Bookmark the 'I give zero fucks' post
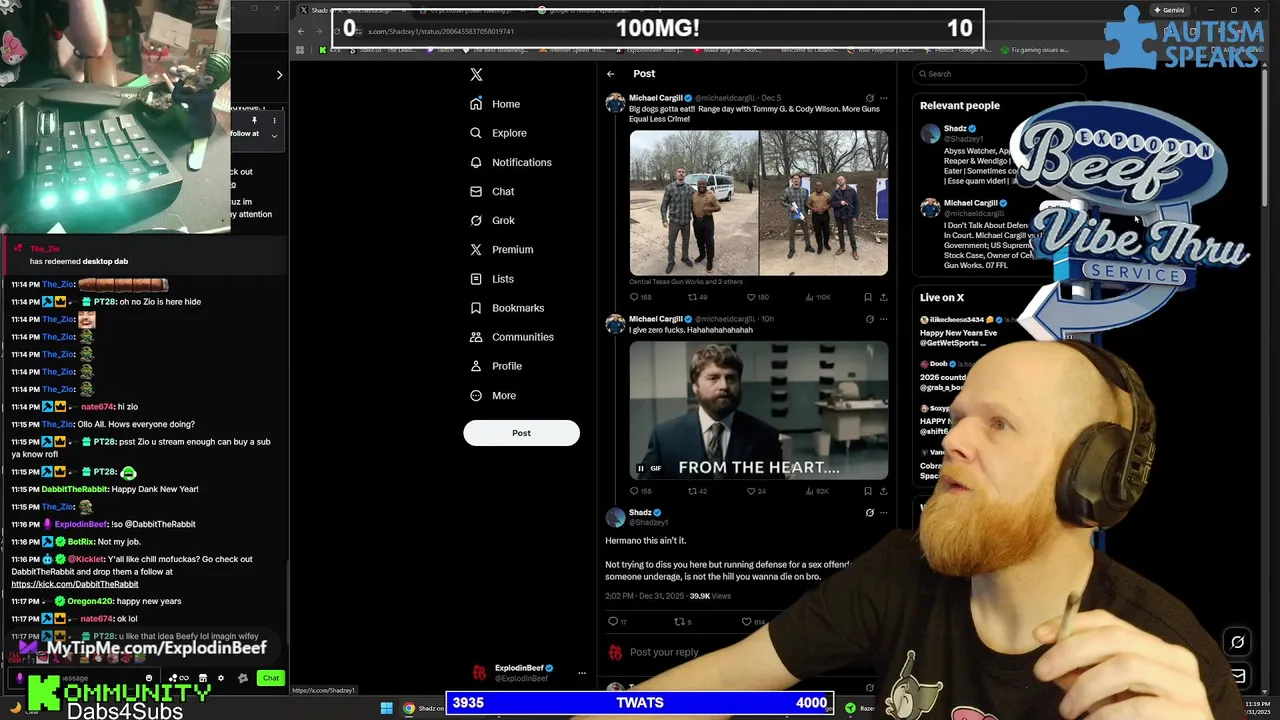This screenshot has width=1280, height=720. tap(867, 491)
